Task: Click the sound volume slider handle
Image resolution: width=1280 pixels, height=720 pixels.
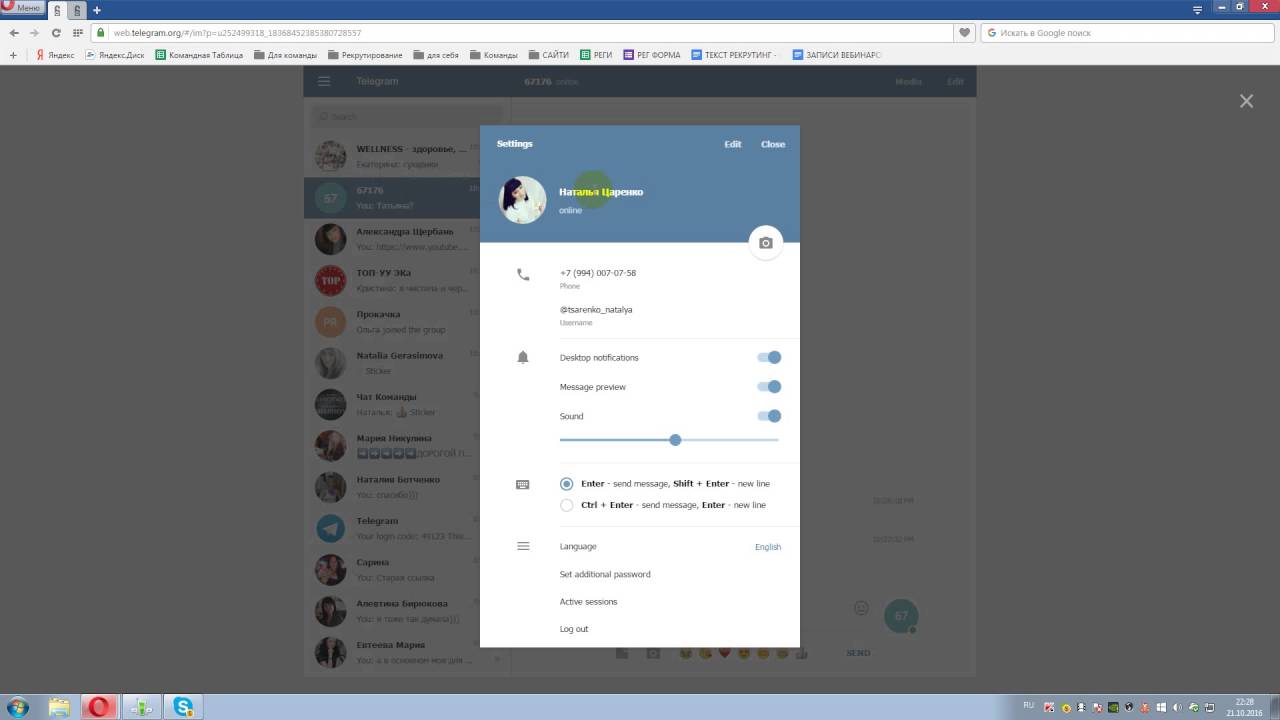Action: click(675, 440)
